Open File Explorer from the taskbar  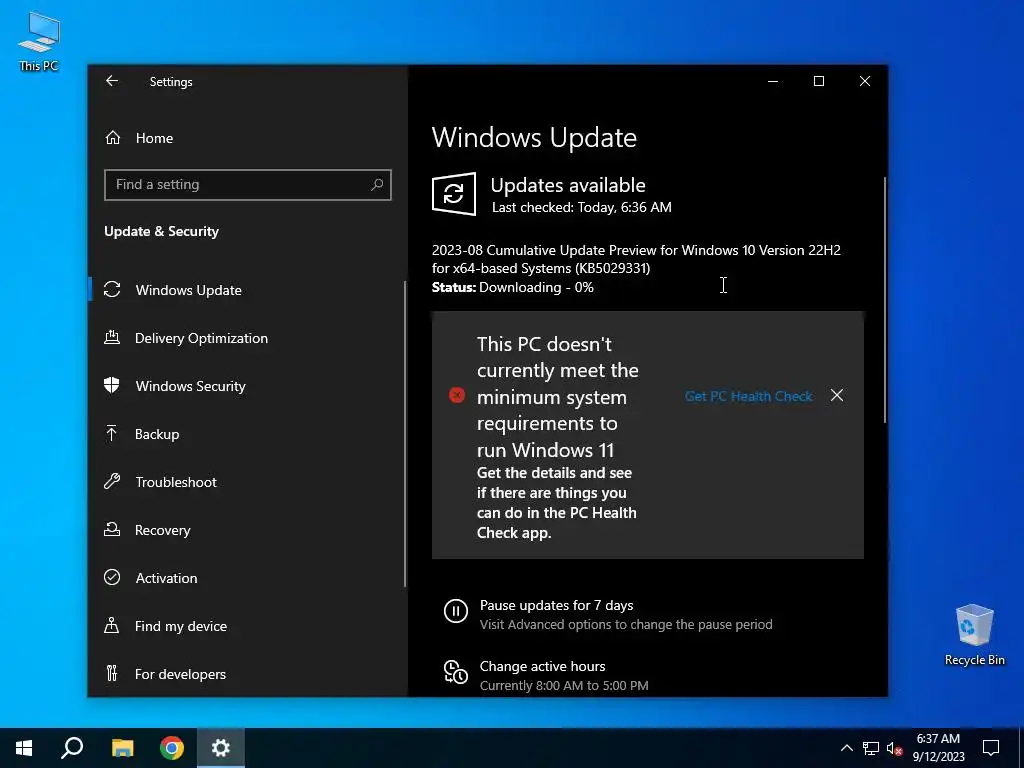(122, 748)
